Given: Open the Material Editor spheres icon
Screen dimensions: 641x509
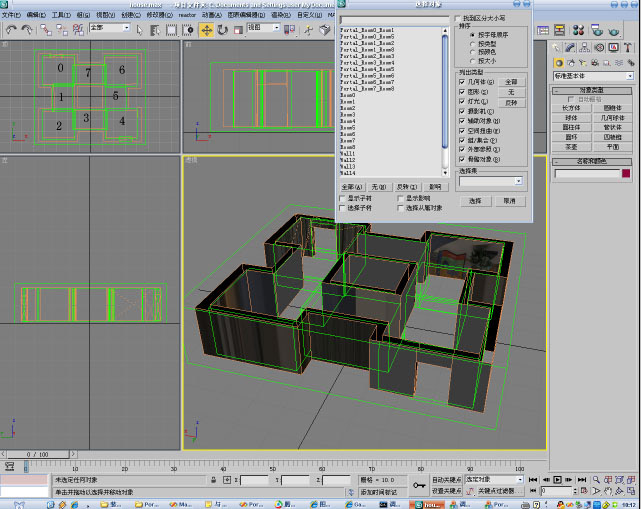Looking at the screenshot, I should click(x=578, y=30).
